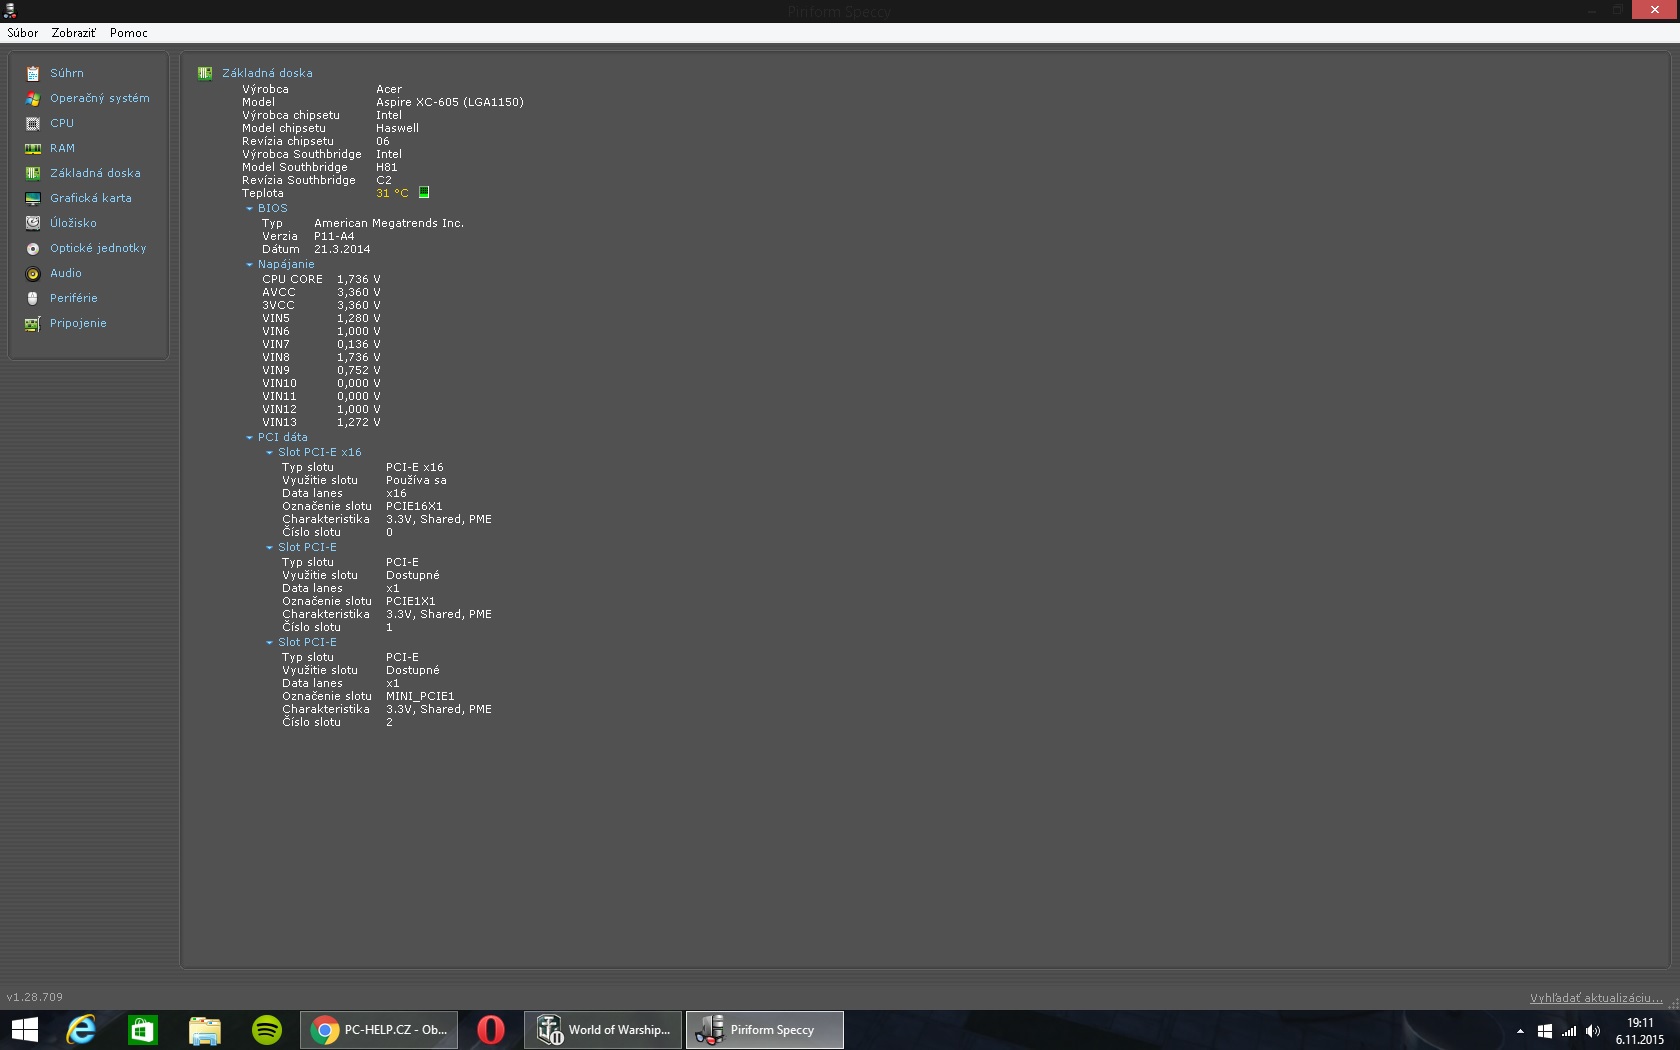
Task: Launch Internet Explorer from taskbar
Action: point(81,1030)
